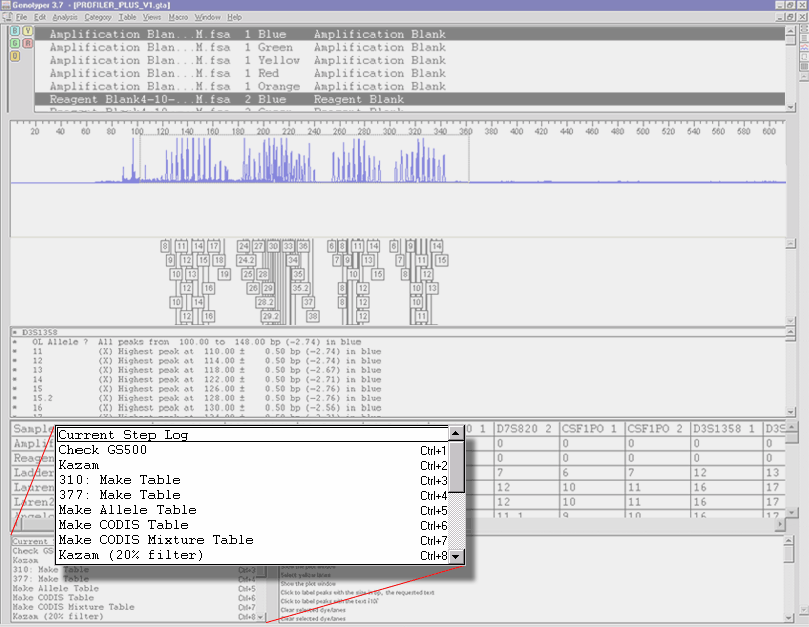This screenshot has height=627, width=809.
Task: Click the macro description pane scroll-down arrow
Action: (x=788, y=617)
